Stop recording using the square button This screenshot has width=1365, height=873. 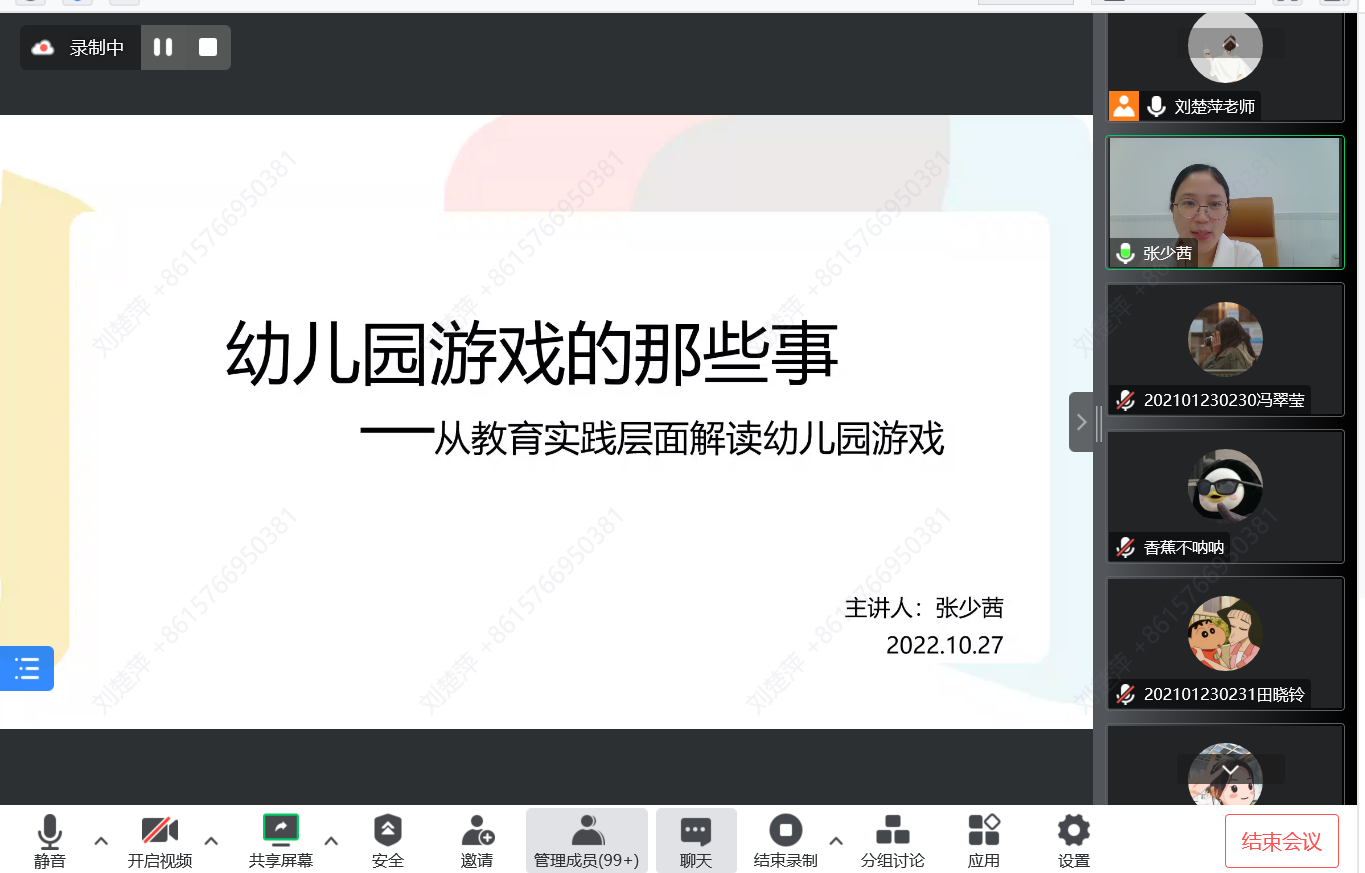tap(208, 47)
